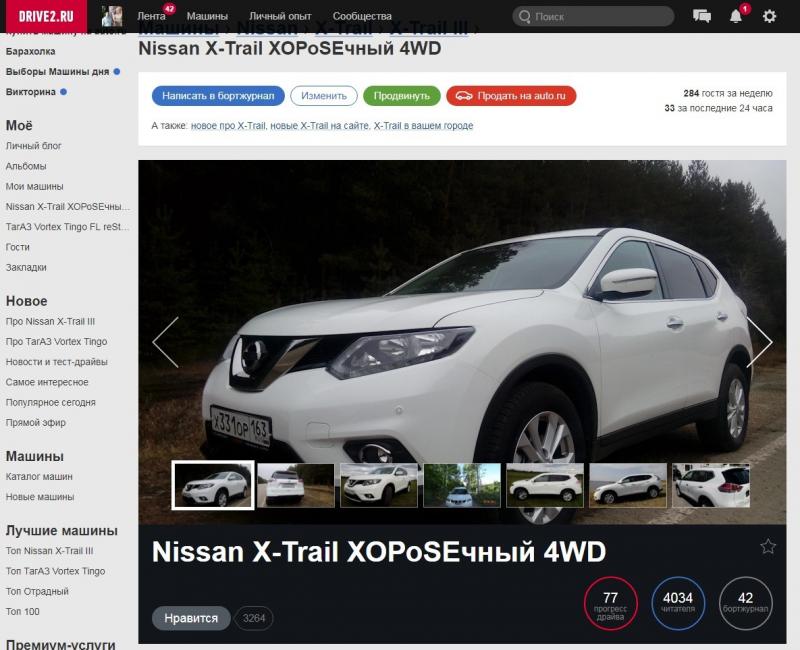Open Топ Отрадный in the sidebar
Image resolution: width=800 pixels, height=650 pixels.
[x=37, y=591]
